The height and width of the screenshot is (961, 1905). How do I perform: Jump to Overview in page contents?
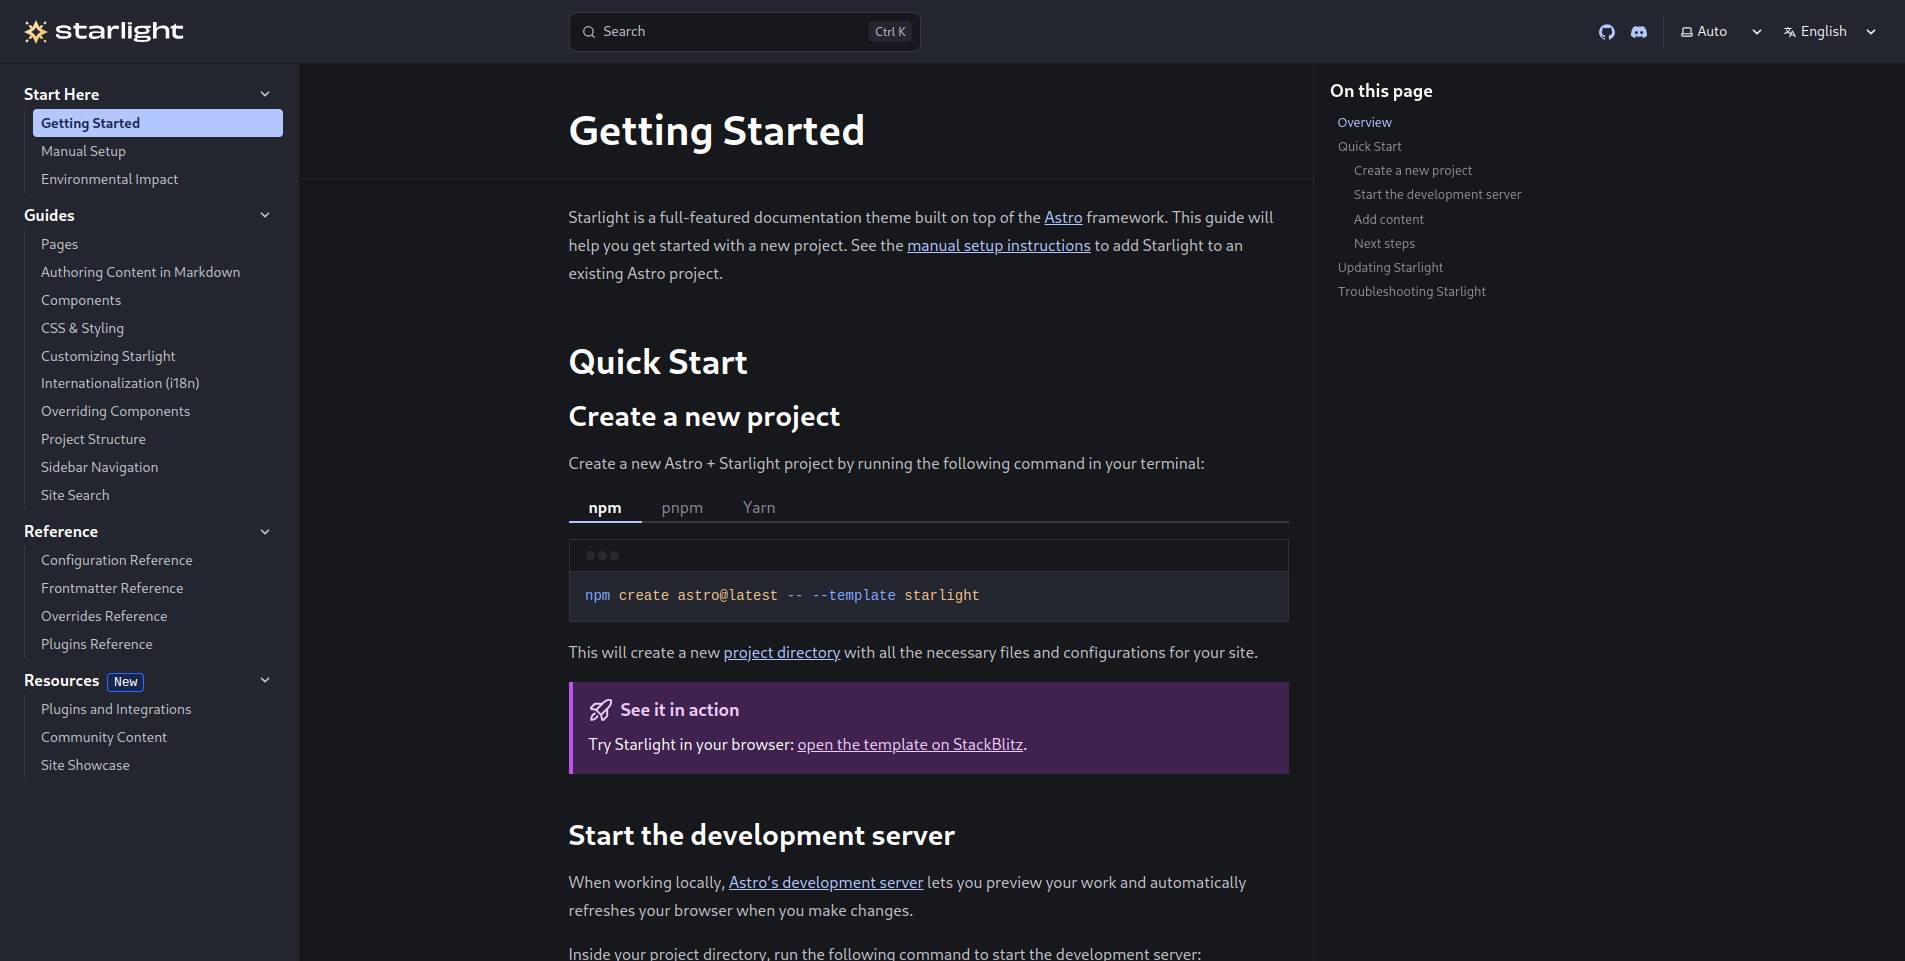tap(1364, 122)
